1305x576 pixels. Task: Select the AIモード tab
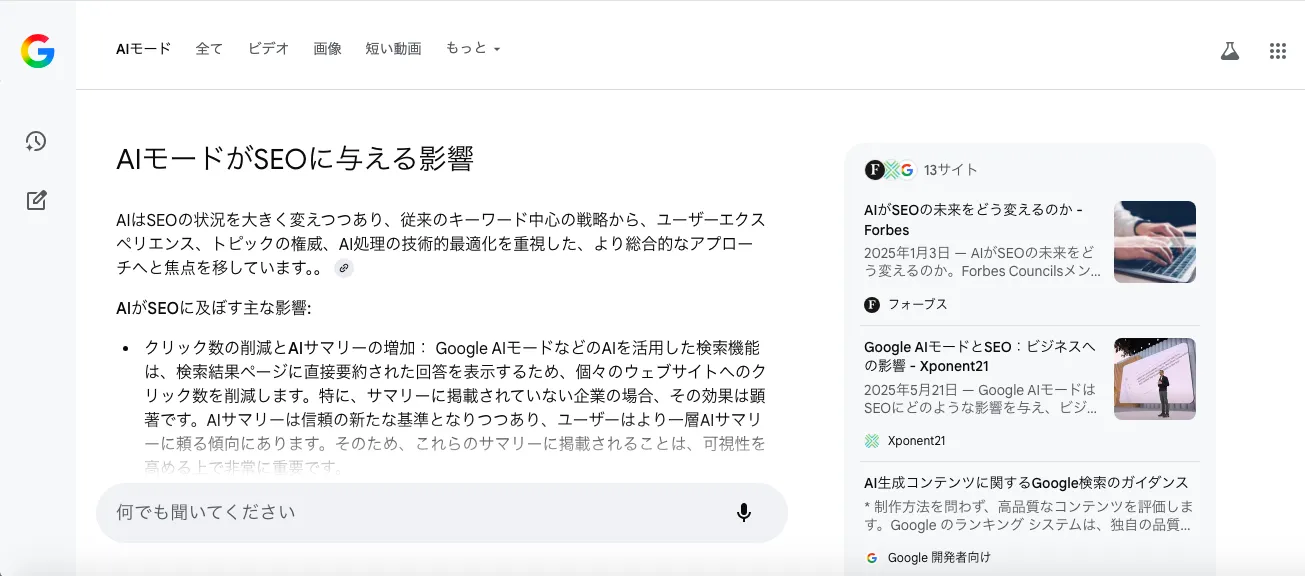(144, 49)
